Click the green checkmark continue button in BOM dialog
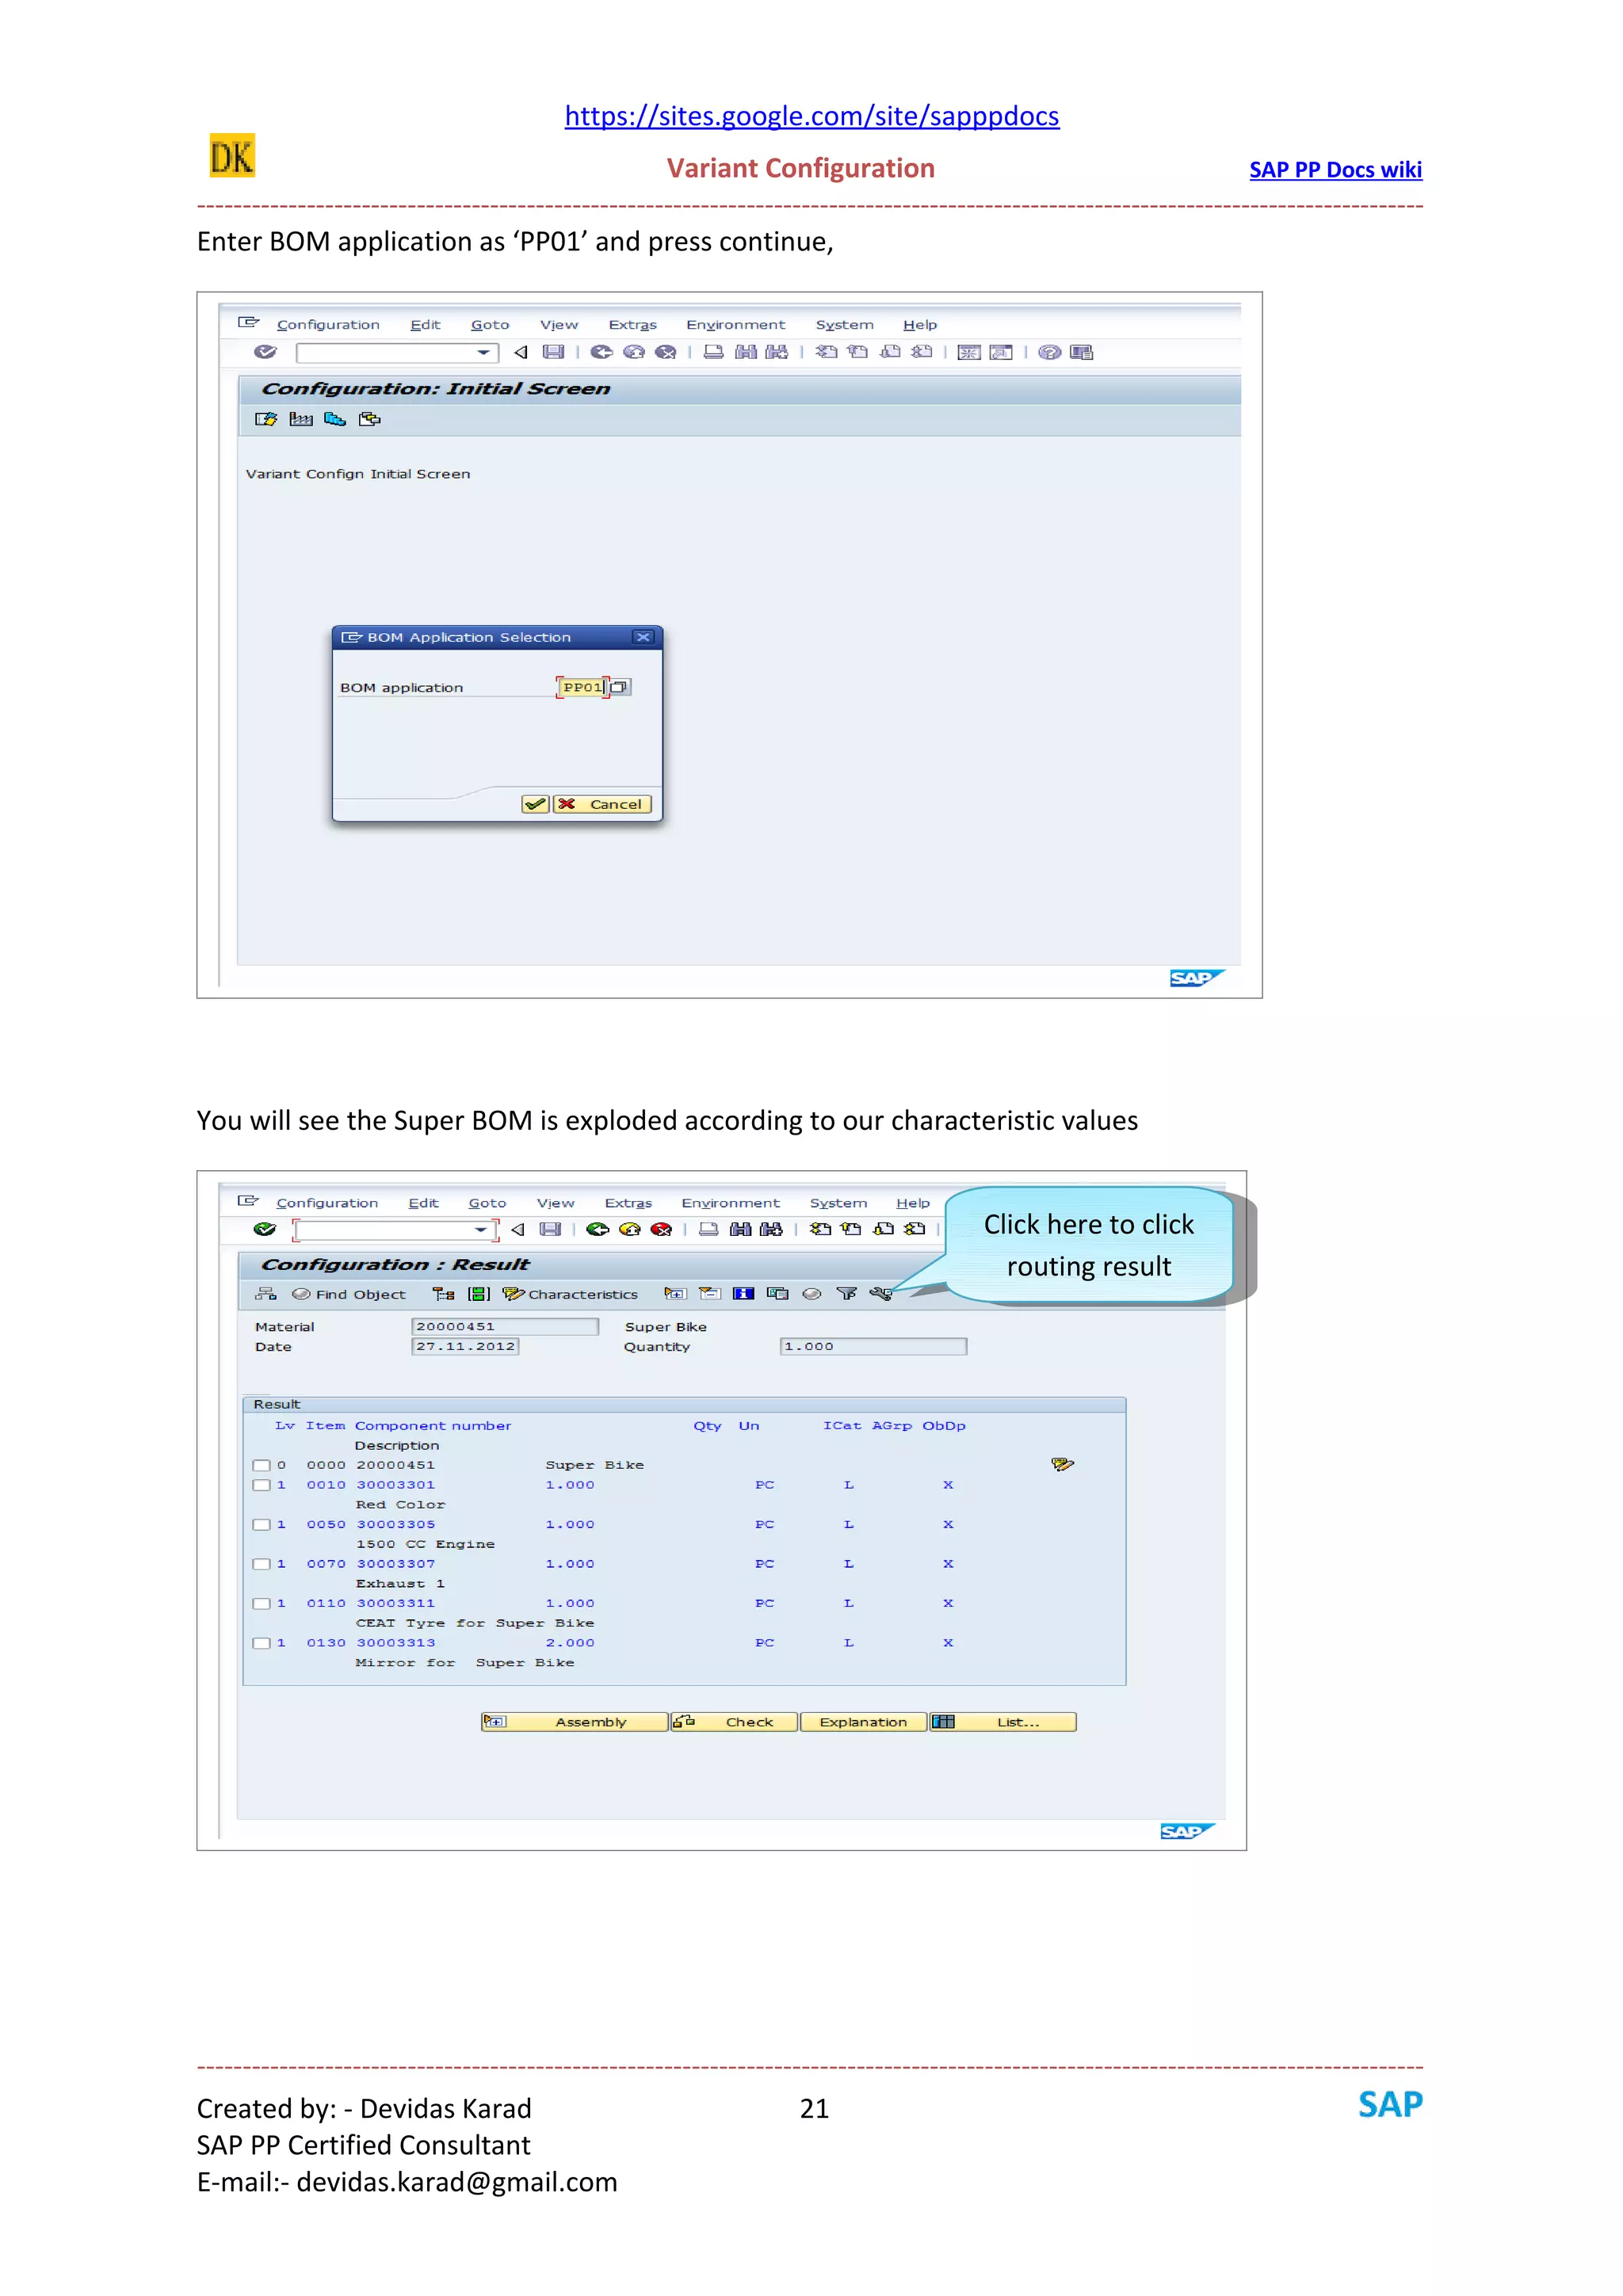This screenshot has height=2296, width=1623. (535, 804)
